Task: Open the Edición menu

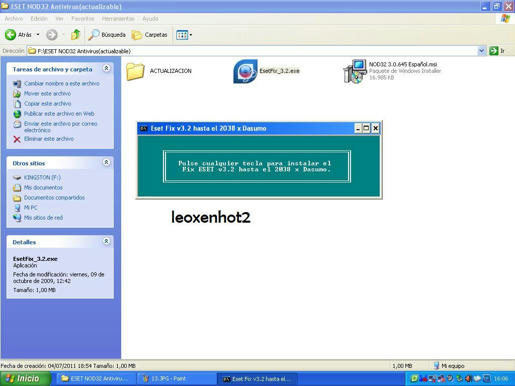Action: coord(39,19)
